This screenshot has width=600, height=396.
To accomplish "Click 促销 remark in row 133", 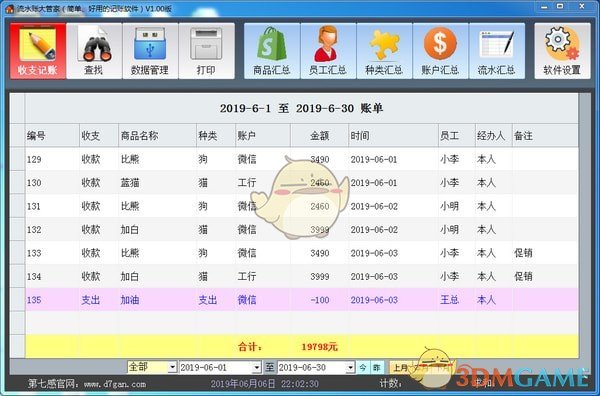I will pos(523,253).
